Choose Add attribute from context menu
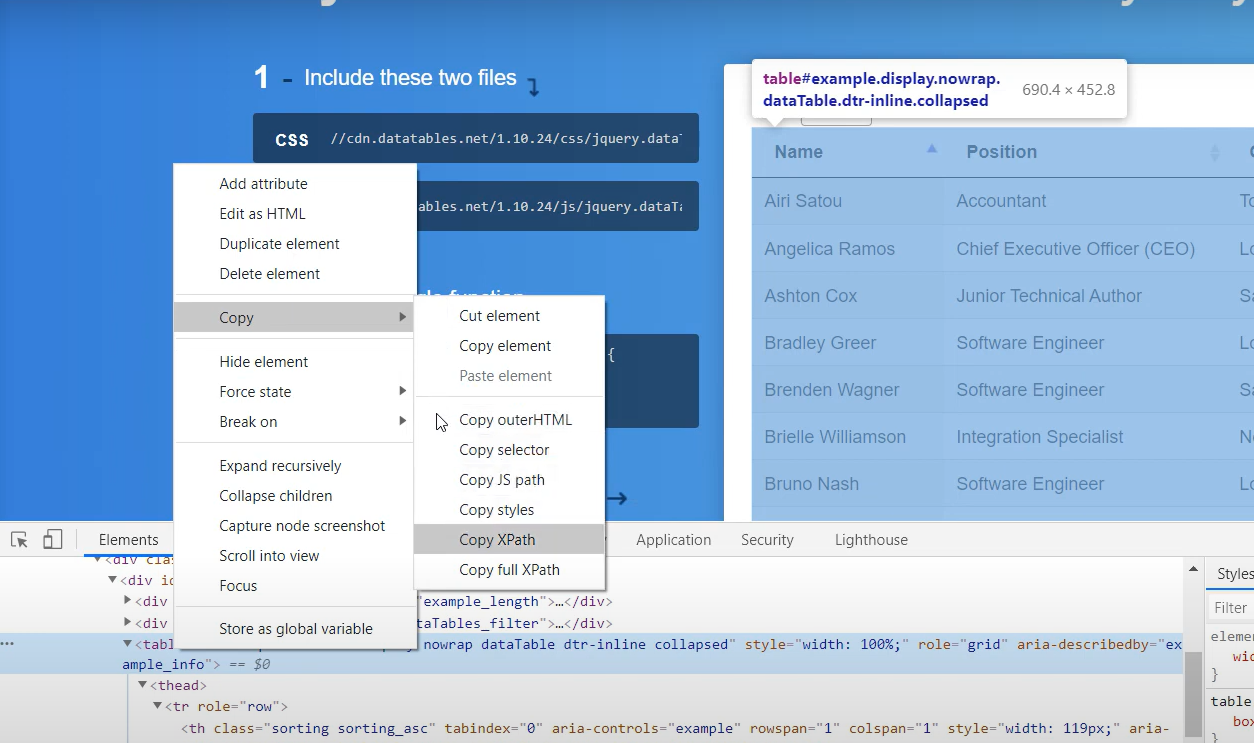 pyautogui.click(x=295, y=184)
